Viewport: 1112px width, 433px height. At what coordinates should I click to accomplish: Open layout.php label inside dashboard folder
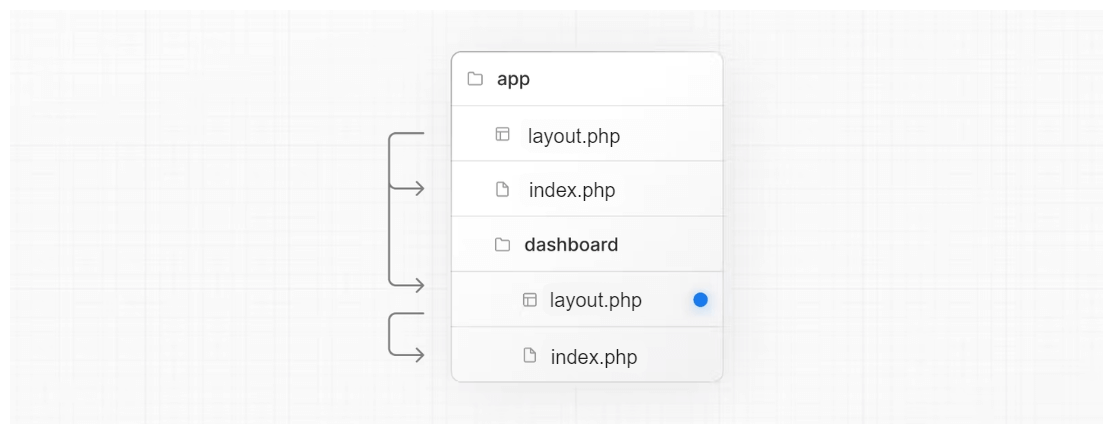point(596,300)
